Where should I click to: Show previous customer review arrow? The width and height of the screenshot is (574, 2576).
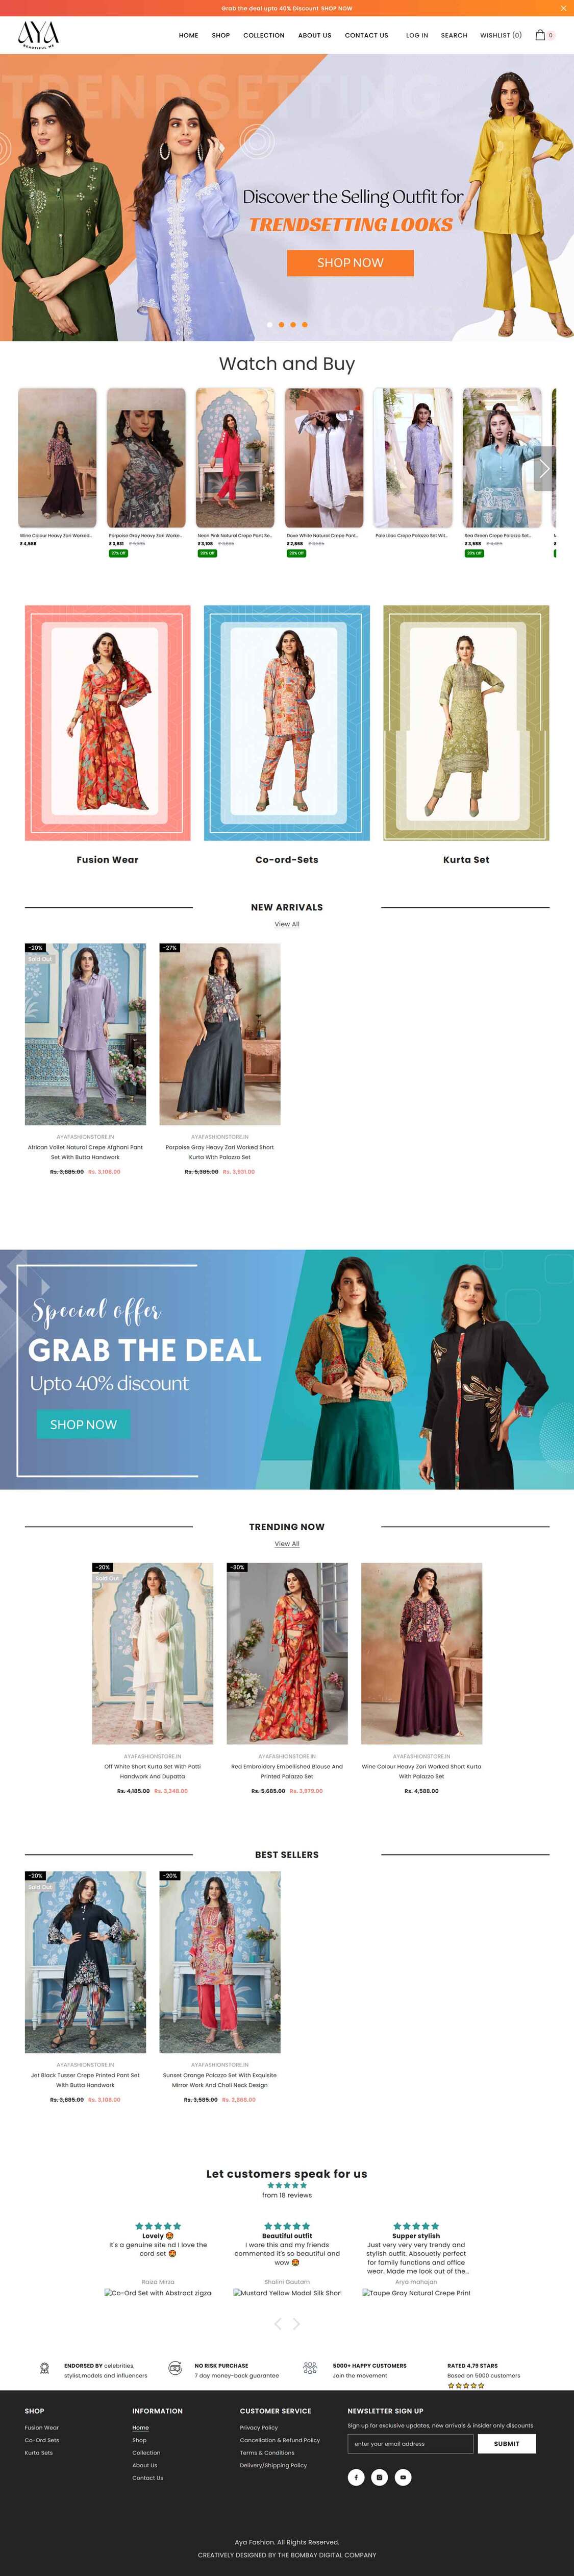click(278, 2324)
